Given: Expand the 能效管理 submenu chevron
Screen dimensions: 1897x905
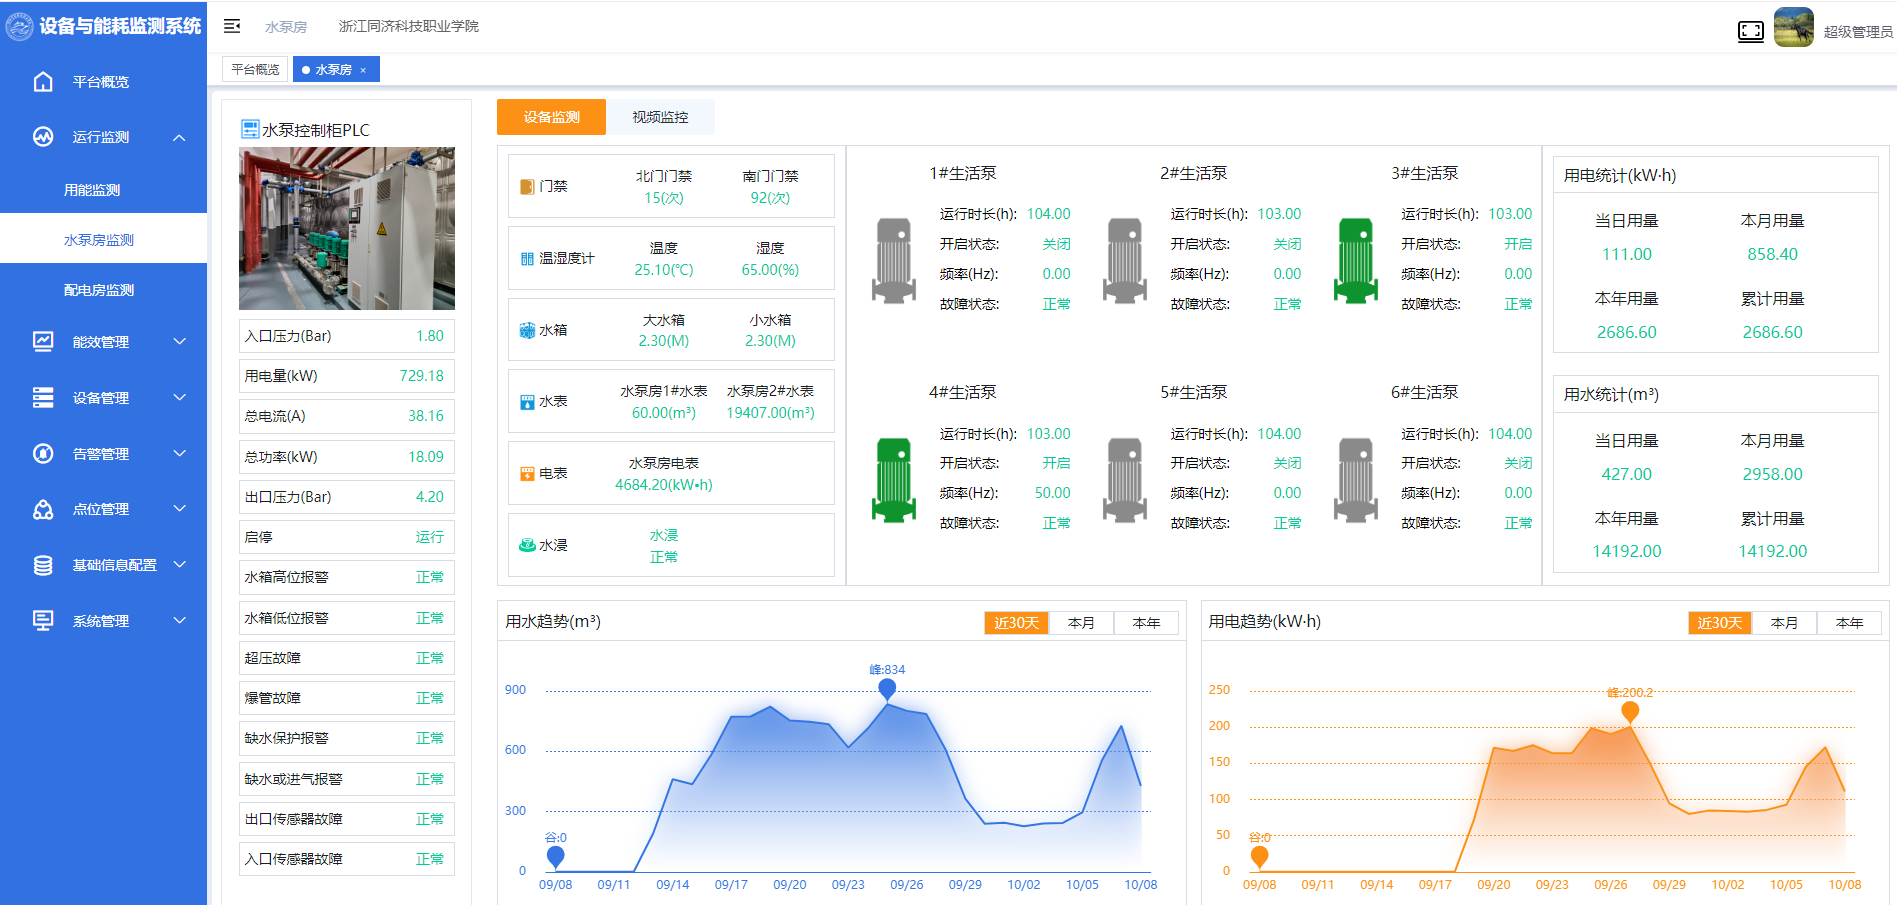Looking at the screenshot, I should [x=180, y=341].
